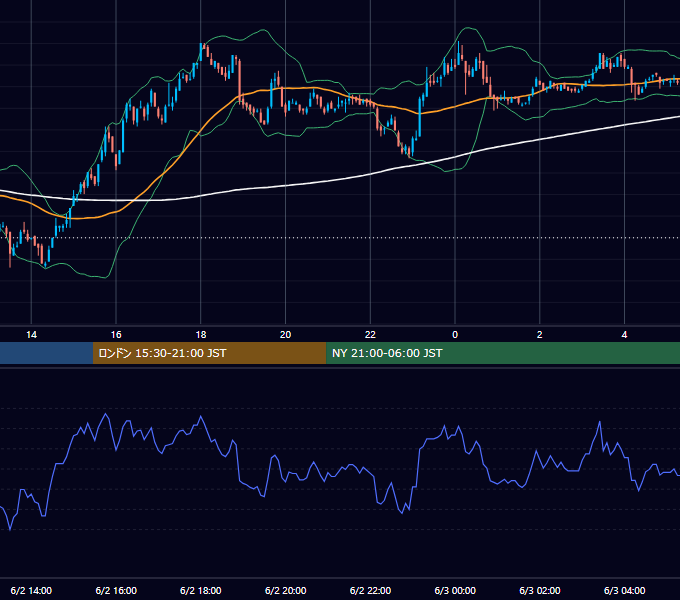Click the hour label 4 on chart axis

pyautogui.click(x=624, y=335)
